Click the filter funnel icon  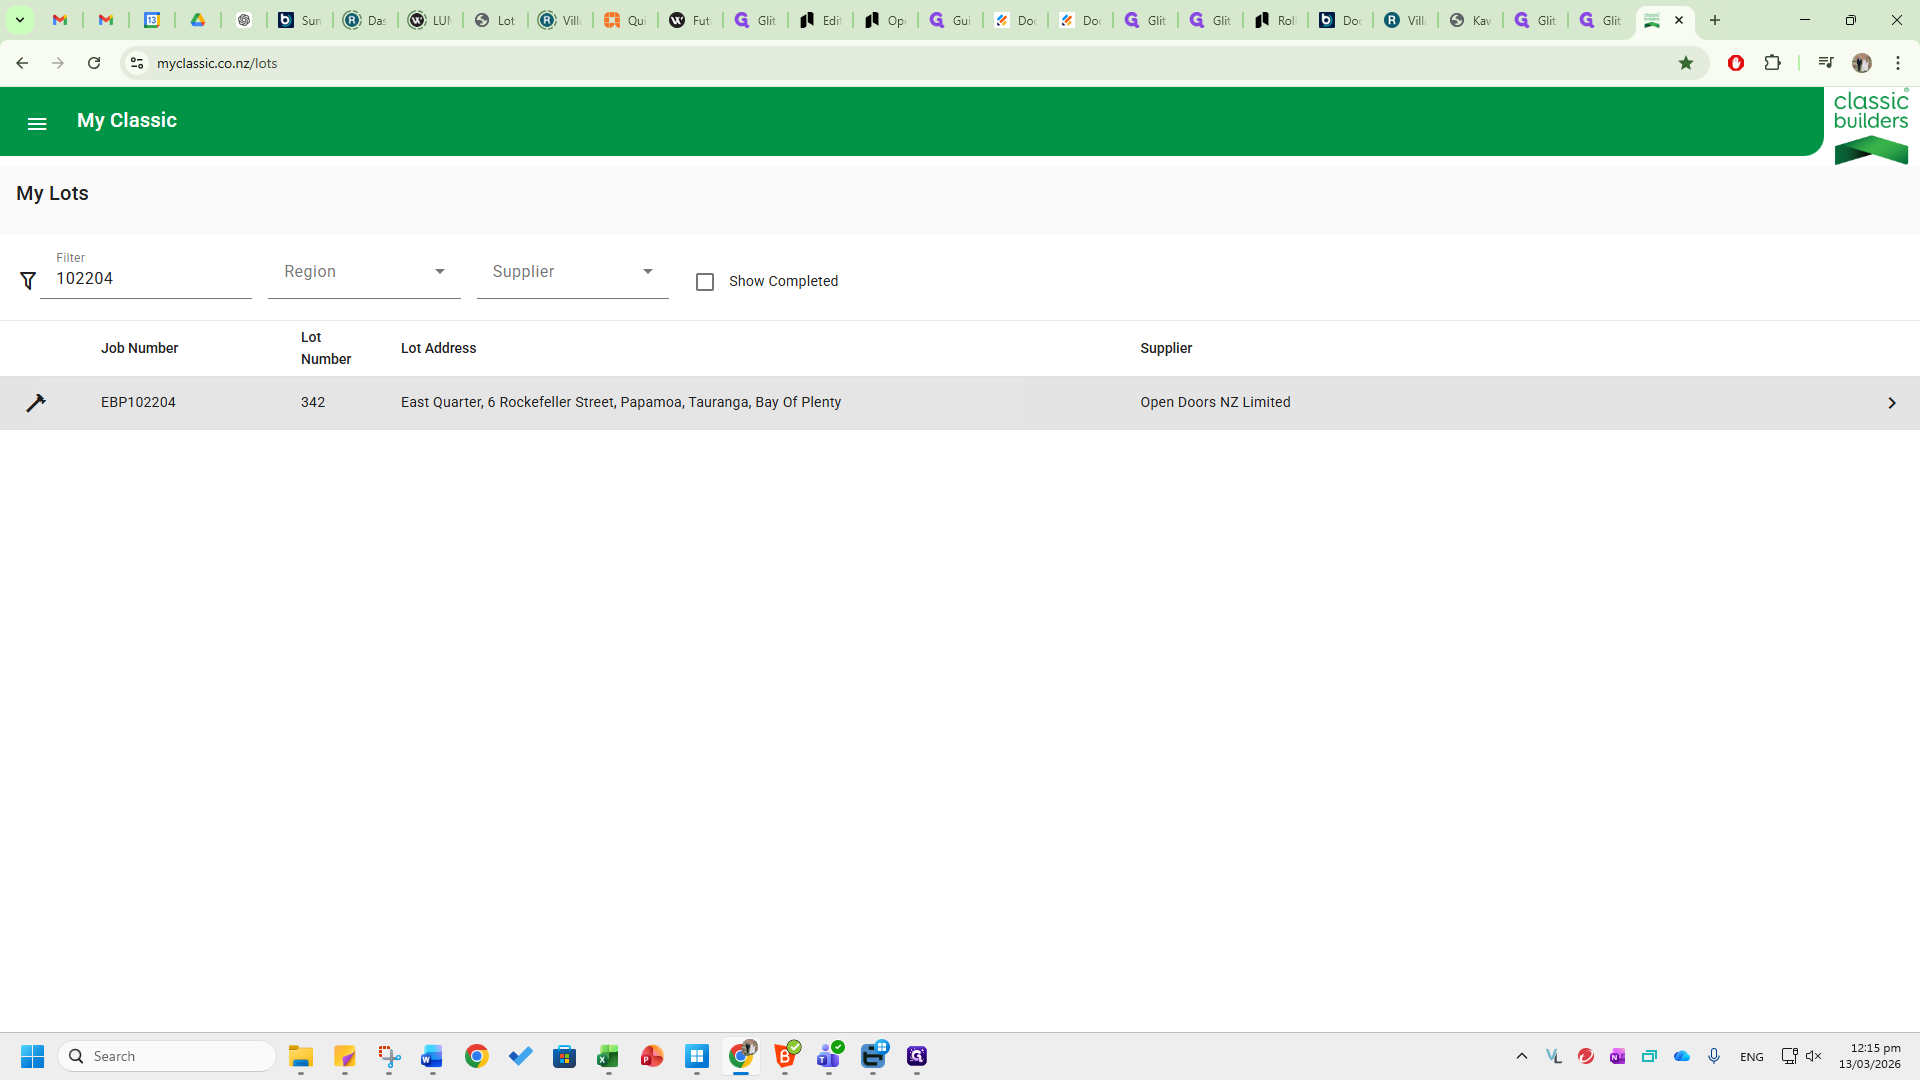pyautogui.click(x=28, y=281)
